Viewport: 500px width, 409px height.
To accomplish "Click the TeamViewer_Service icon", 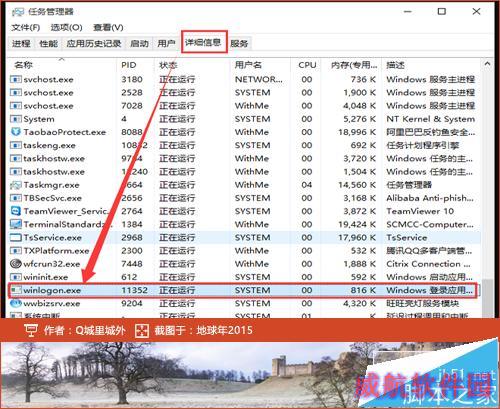I will click(x=16, y=211).
